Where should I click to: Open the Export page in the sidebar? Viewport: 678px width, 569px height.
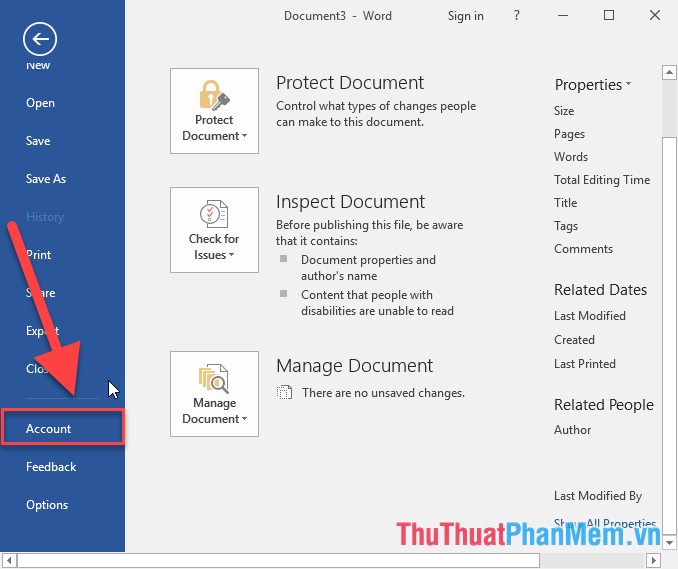(x=42, y=331)
